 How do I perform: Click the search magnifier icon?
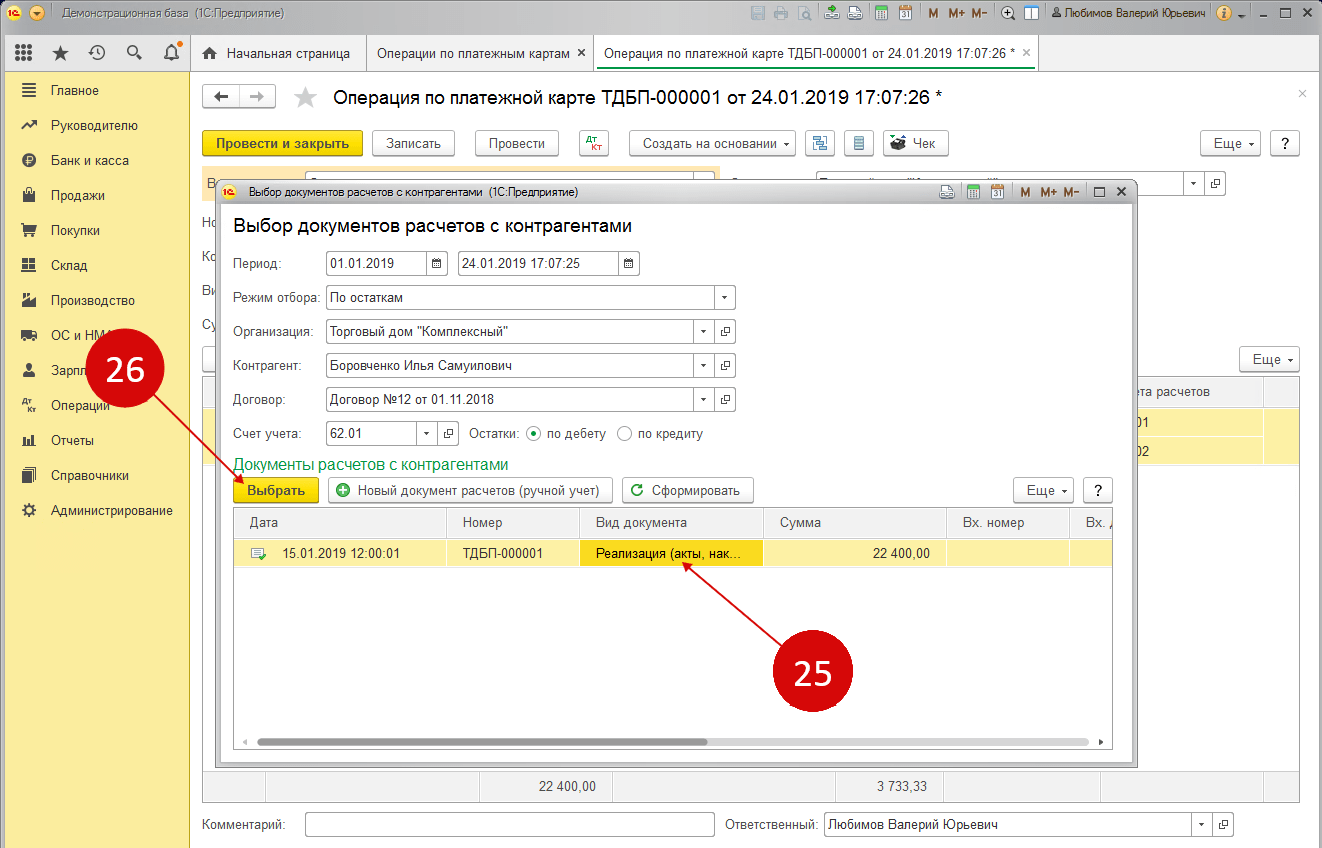pyautogui.click(x=134, y=53)
